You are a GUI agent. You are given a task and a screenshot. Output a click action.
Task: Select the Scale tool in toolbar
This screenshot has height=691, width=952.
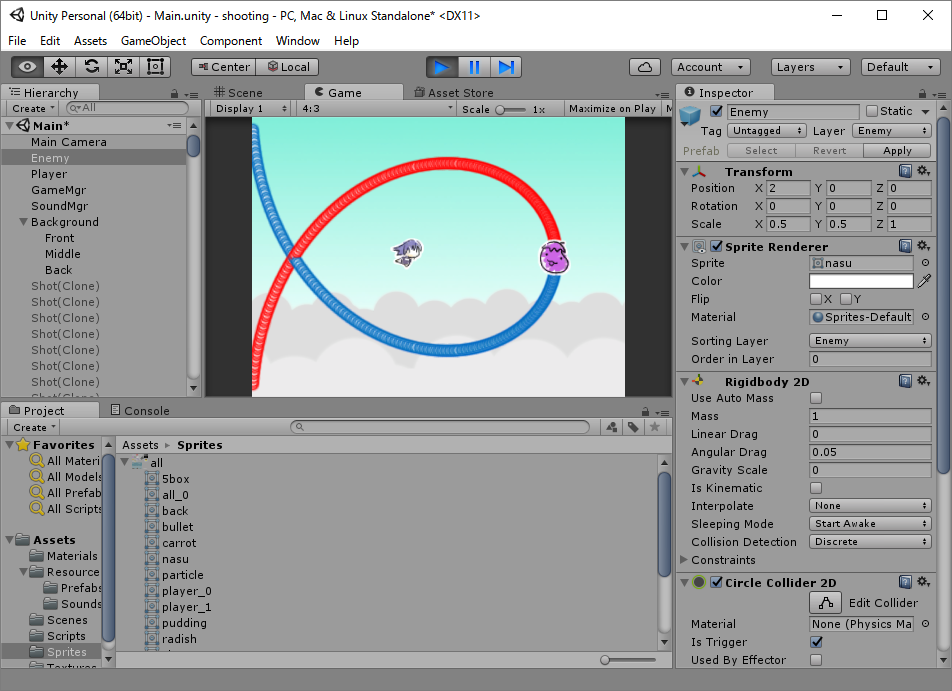point(123,67)
